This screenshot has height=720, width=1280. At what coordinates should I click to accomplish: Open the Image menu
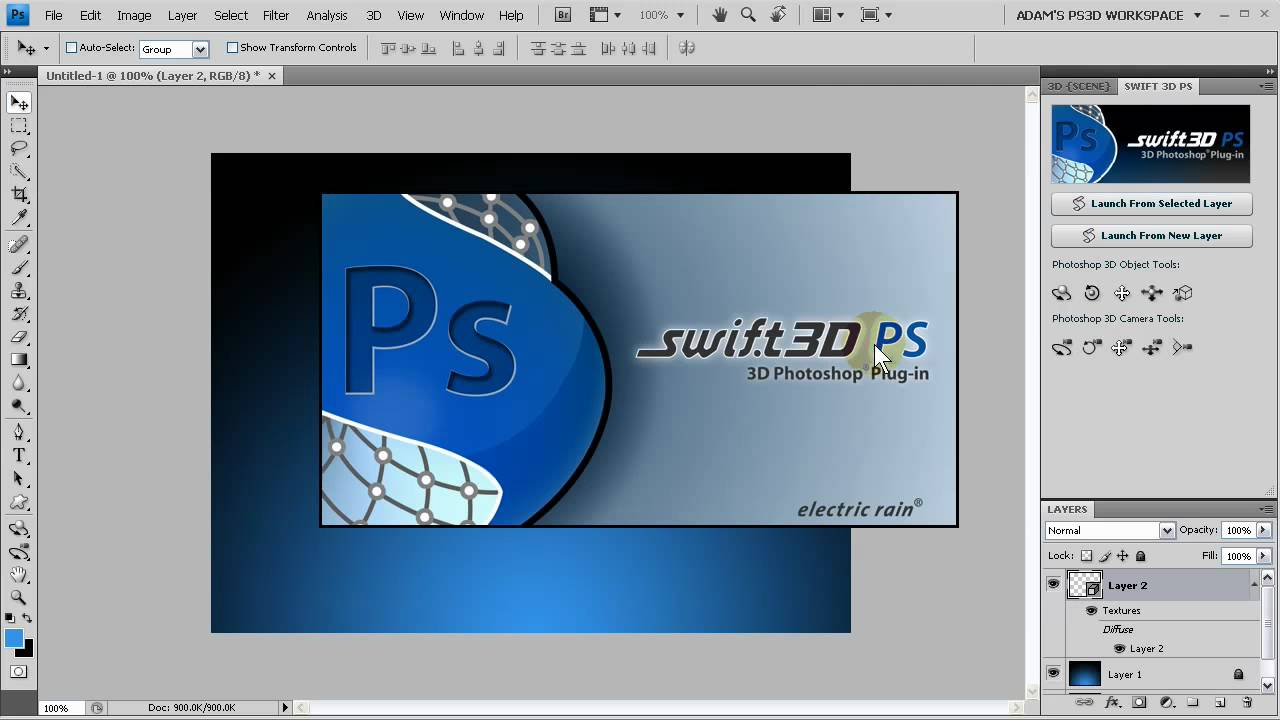click(134, 15)
